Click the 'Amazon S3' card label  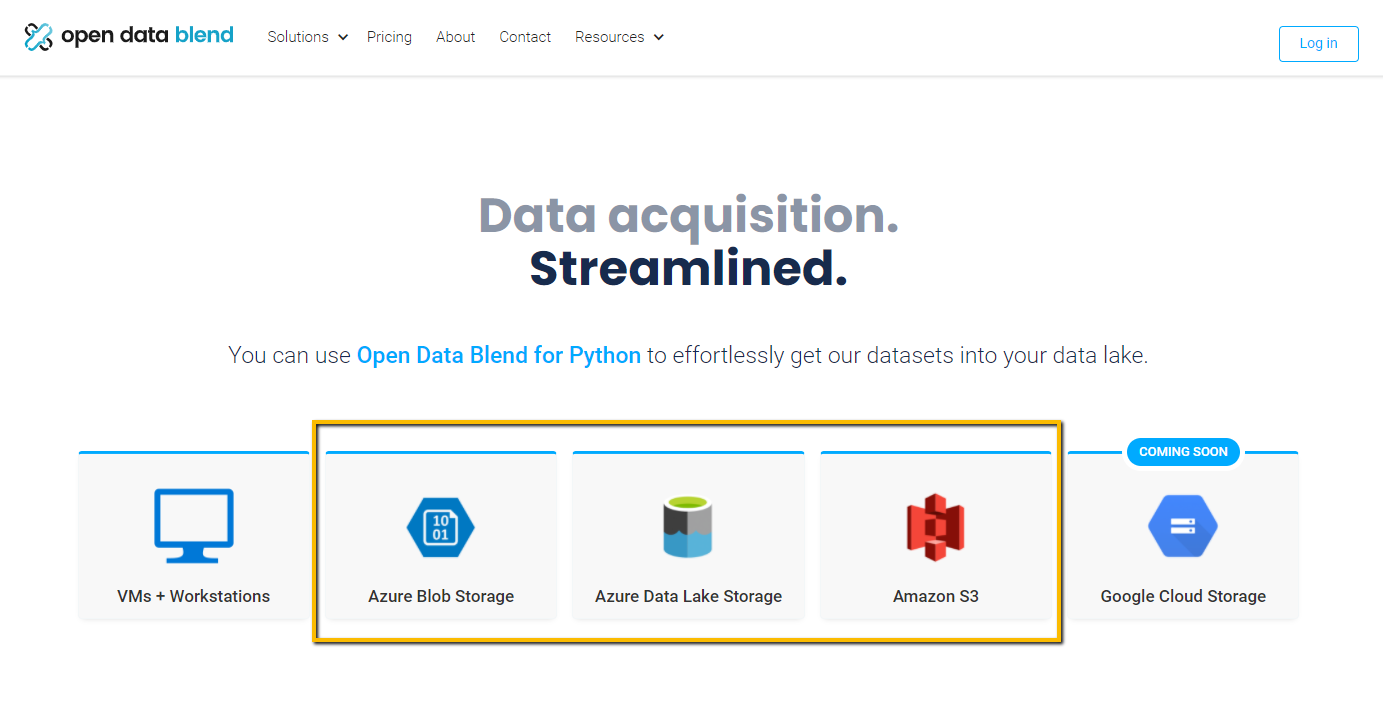pyautogui.click(x=935, y=596)
